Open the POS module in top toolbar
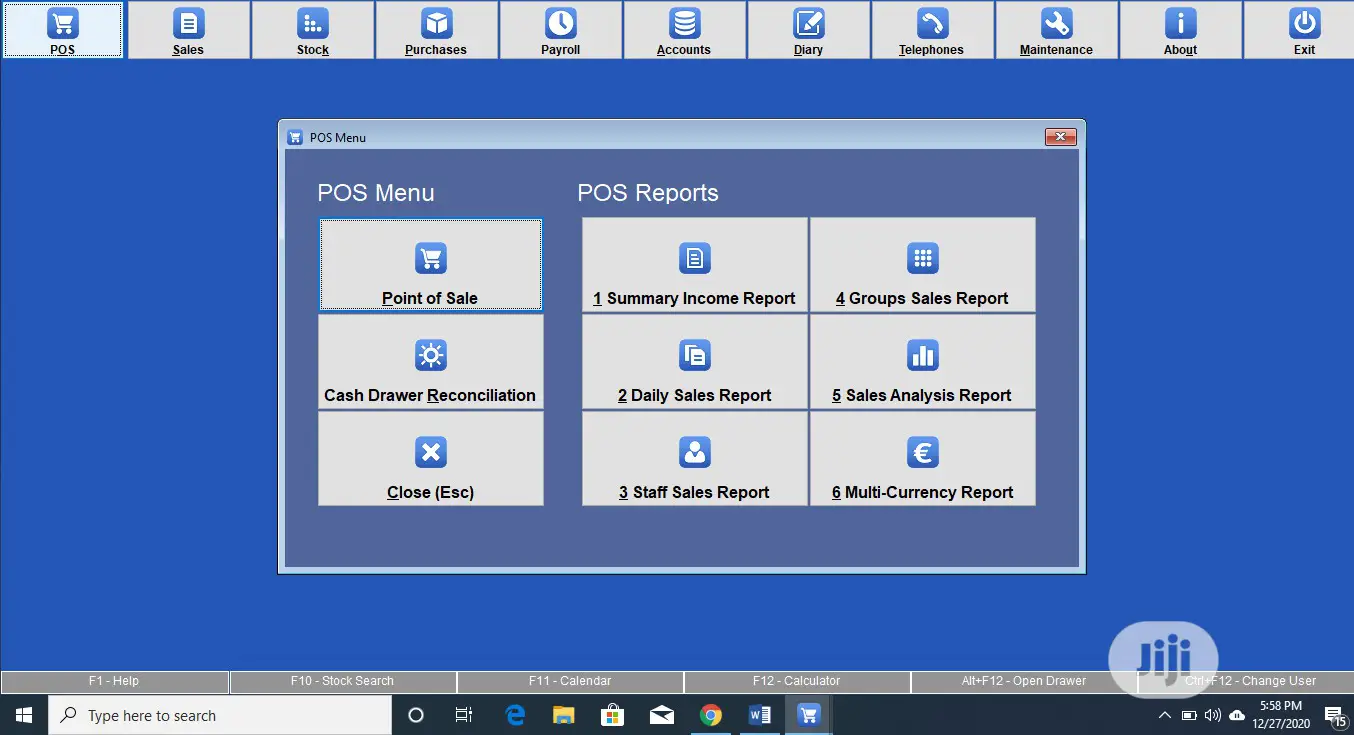This screenshot has width=1354, height=735. click(x=63, y=30)
